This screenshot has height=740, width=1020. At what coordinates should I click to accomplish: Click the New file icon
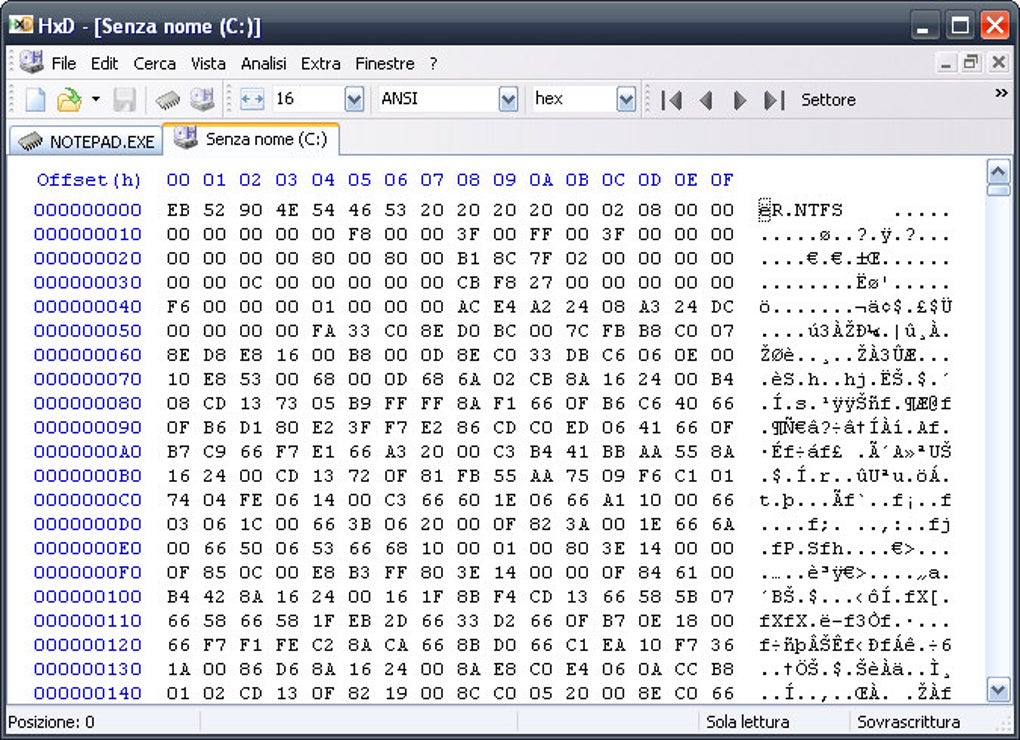point(35,99)
